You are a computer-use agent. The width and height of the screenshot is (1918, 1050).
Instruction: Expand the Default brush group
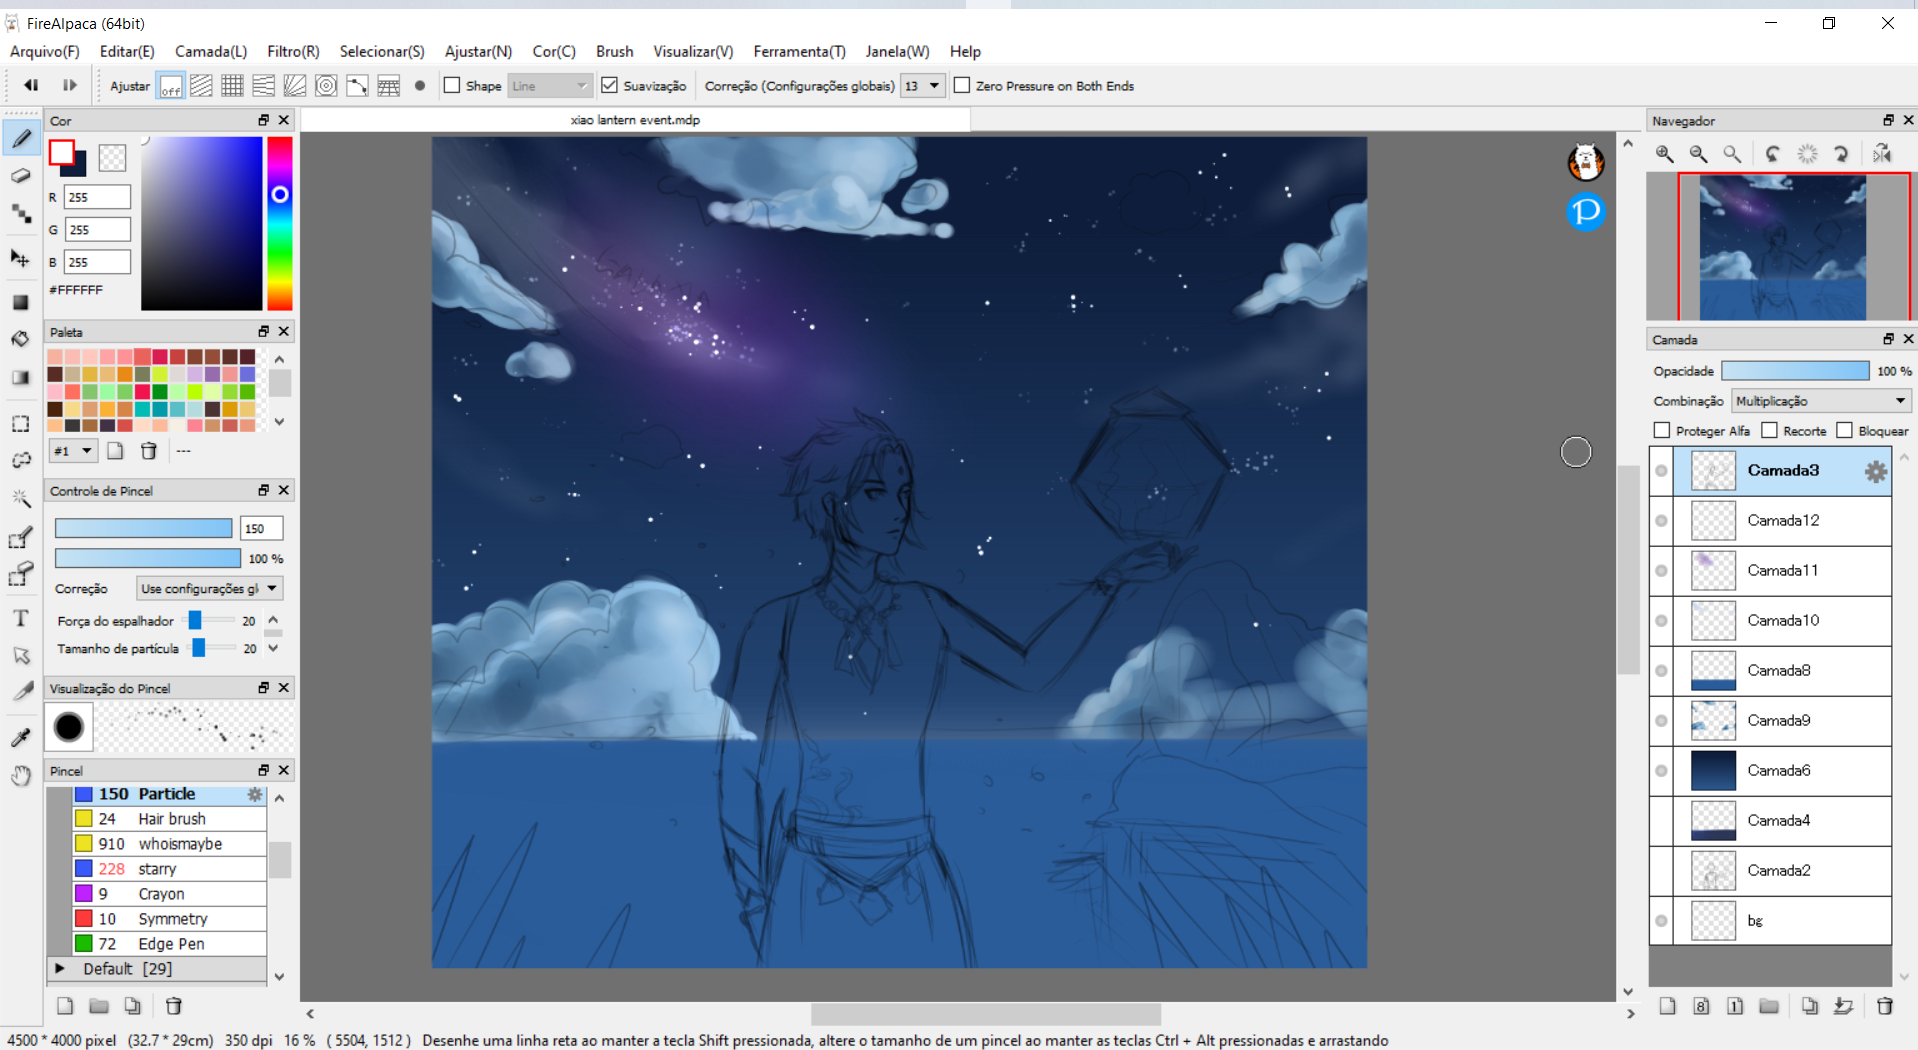click(x=60, y=968)
